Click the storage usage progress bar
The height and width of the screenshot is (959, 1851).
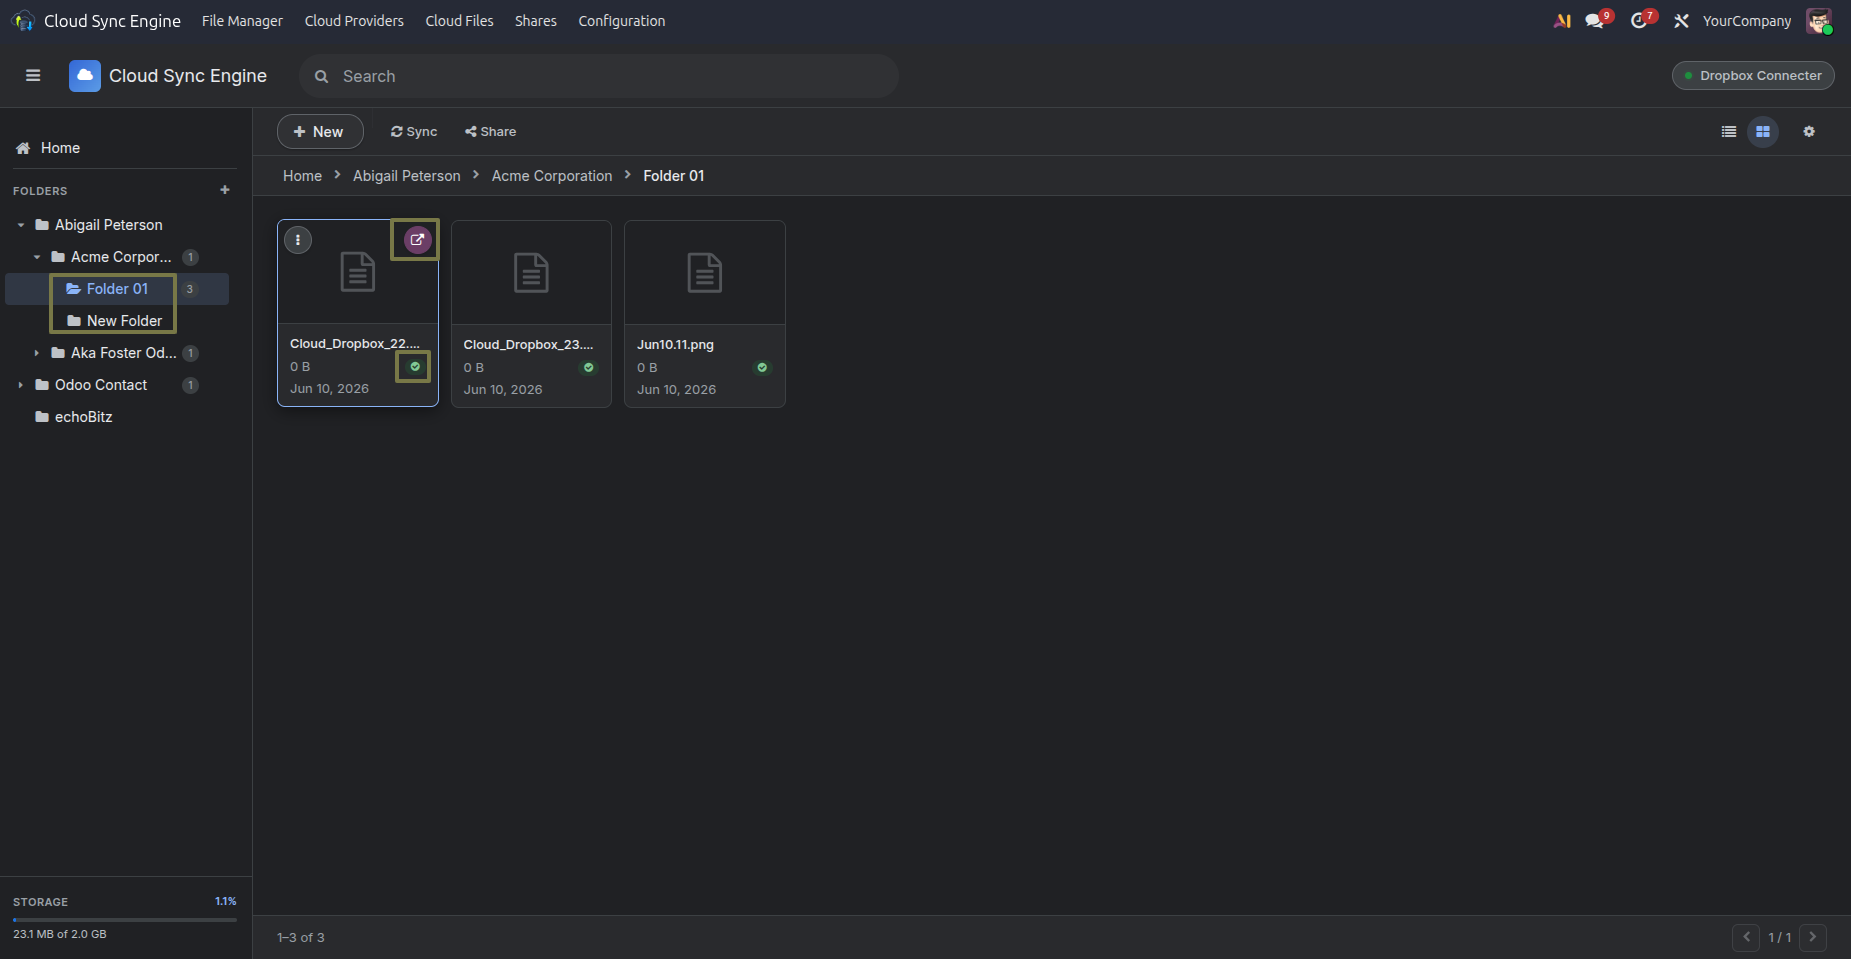click(x=125, y=919)
